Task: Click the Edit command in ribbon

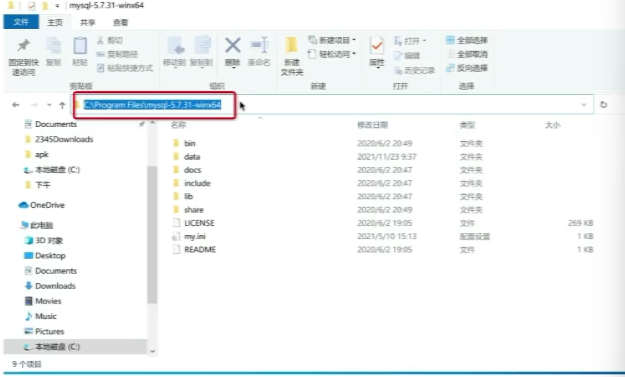Action: click(407, 55)
